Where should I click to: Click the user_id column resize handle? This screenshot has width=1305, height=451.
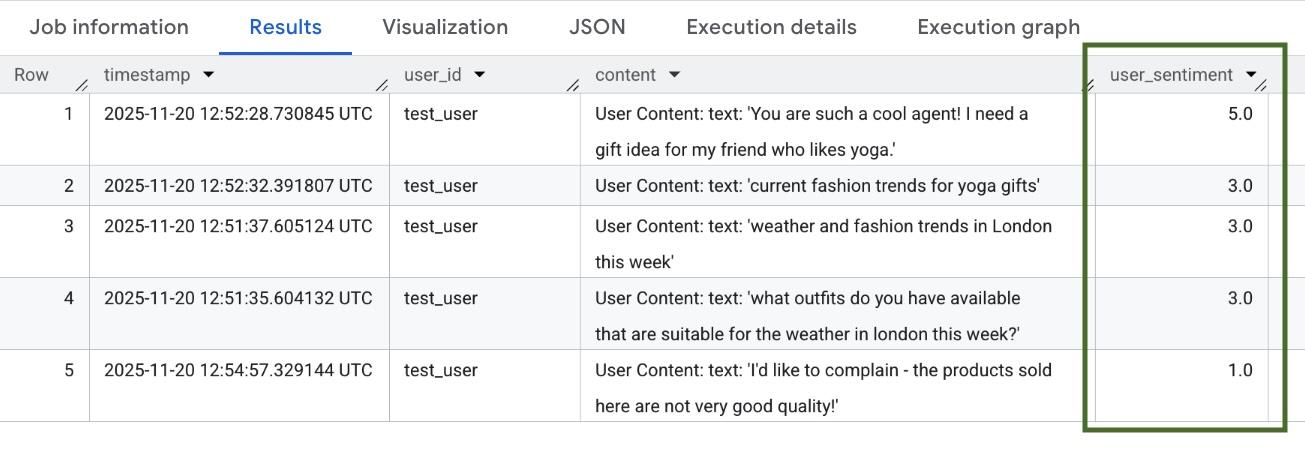573,85
